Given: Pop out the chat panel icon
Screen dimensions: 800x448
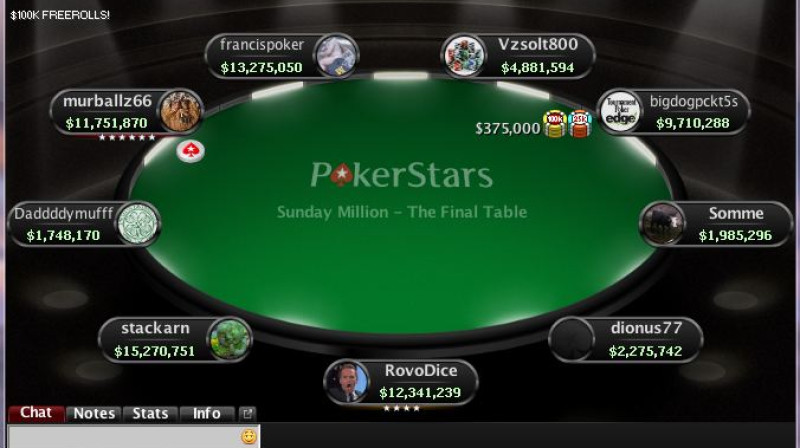Looking at the screenshot, I should [247, 413].
